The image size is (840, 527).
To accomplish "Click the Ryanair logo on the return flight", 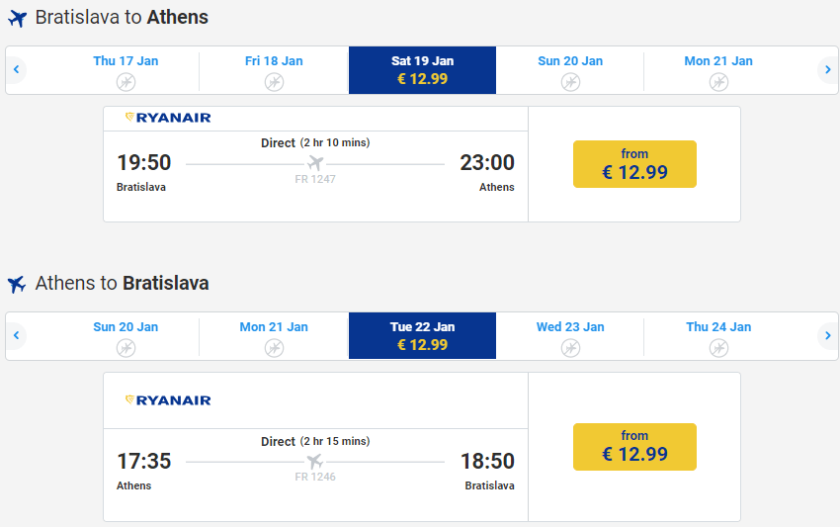I will click(x=168, y=400).
